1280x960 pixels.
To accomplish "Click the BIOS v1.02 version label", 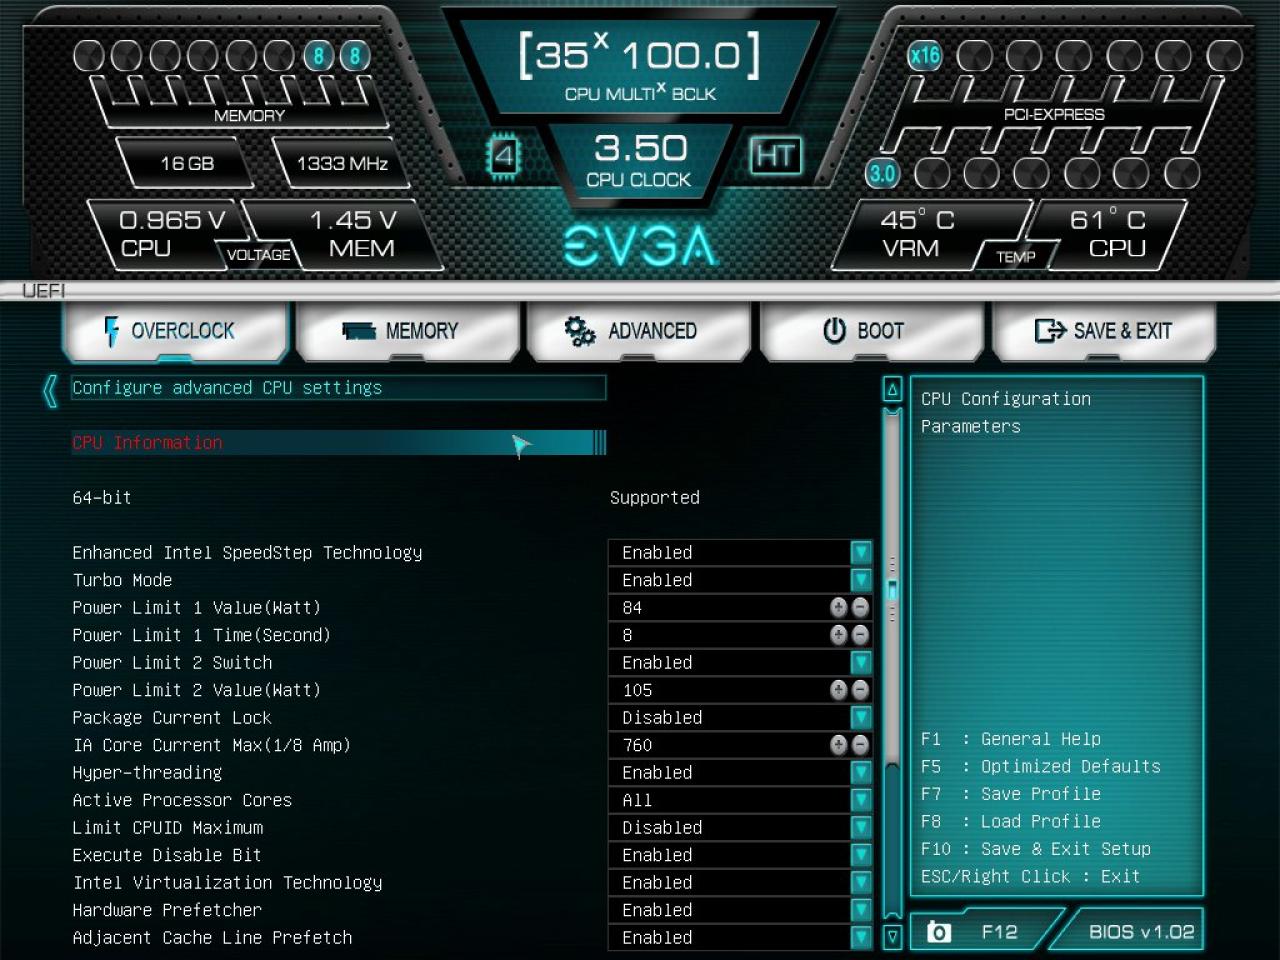I will (1141, 932).
